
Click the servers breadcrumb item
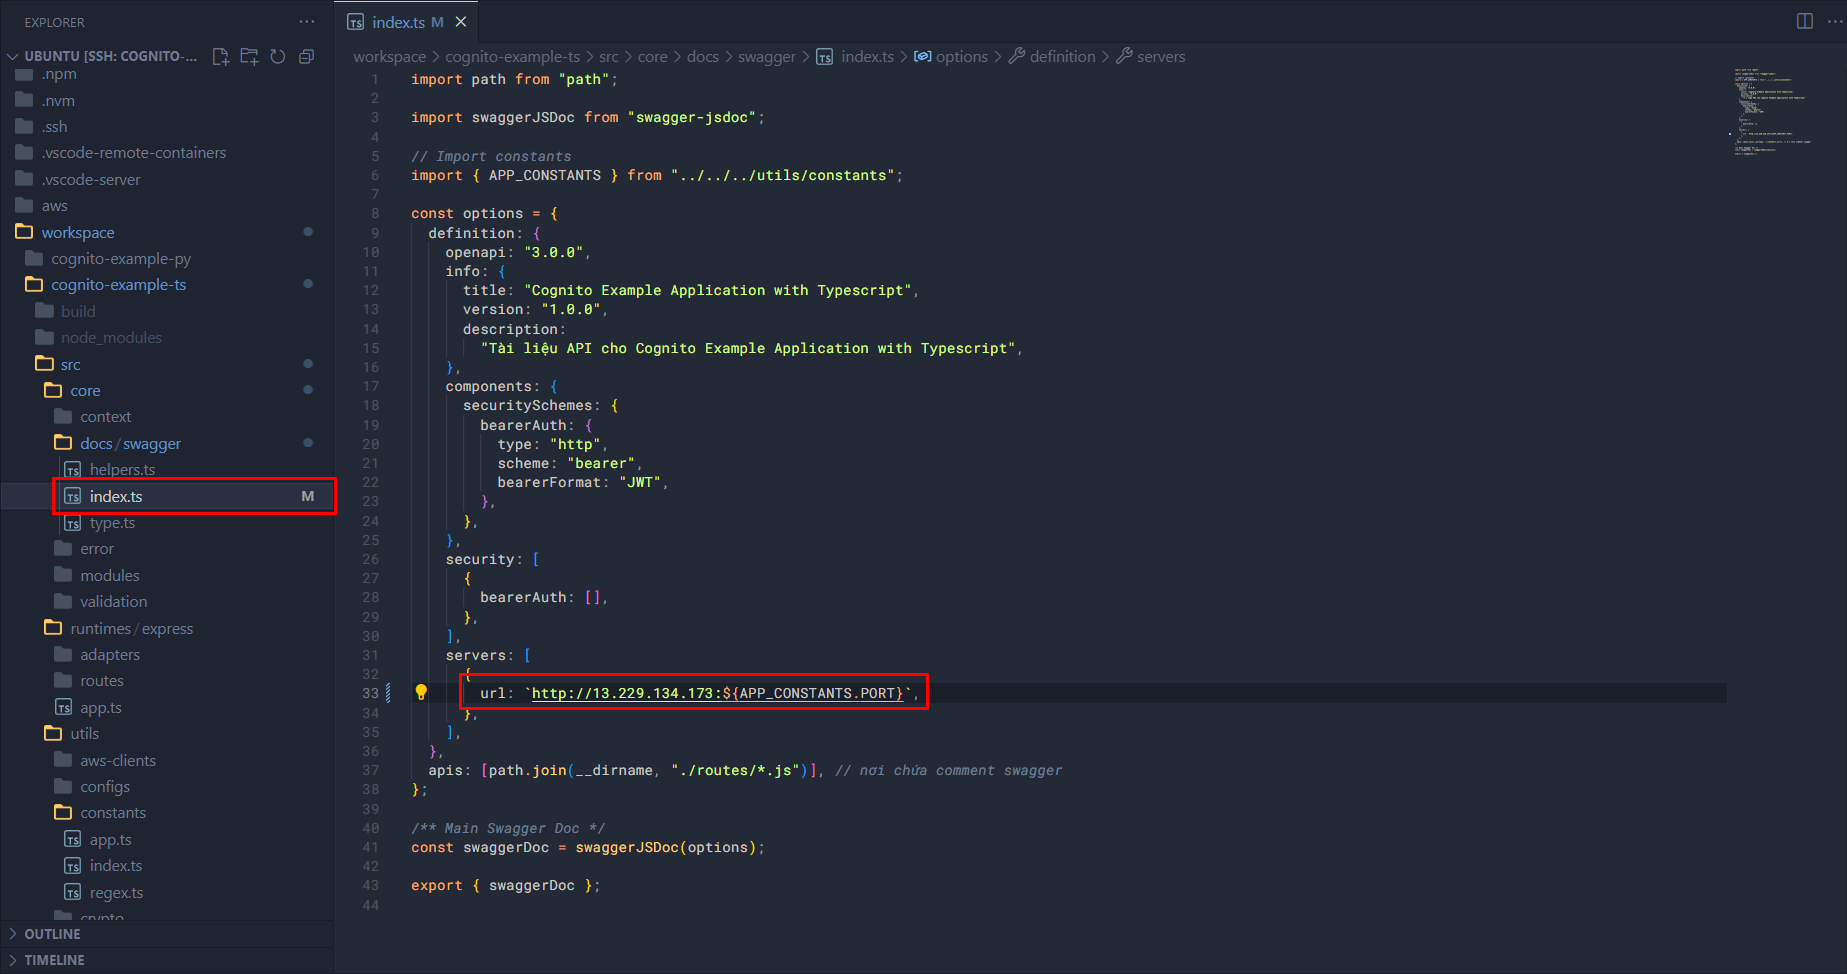pyautogui.click(x=1160, y=57)
